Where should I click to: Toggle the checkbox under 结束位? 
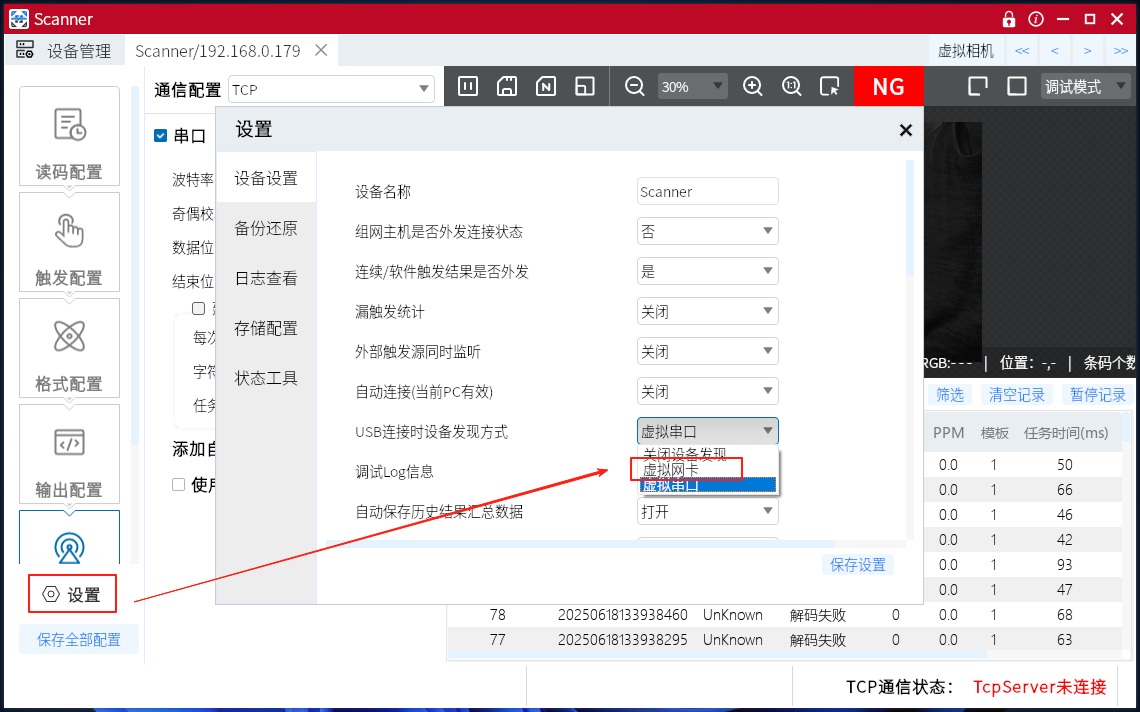198,308
